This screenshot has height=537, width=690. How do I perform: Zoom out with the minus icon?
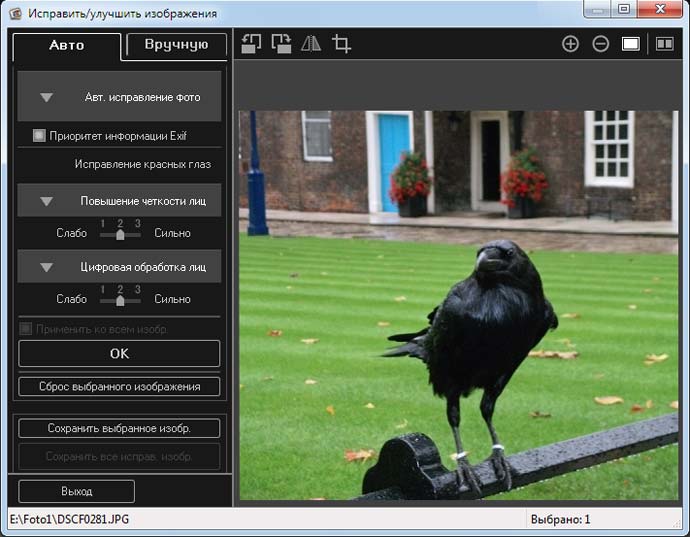tap(601, 44)
